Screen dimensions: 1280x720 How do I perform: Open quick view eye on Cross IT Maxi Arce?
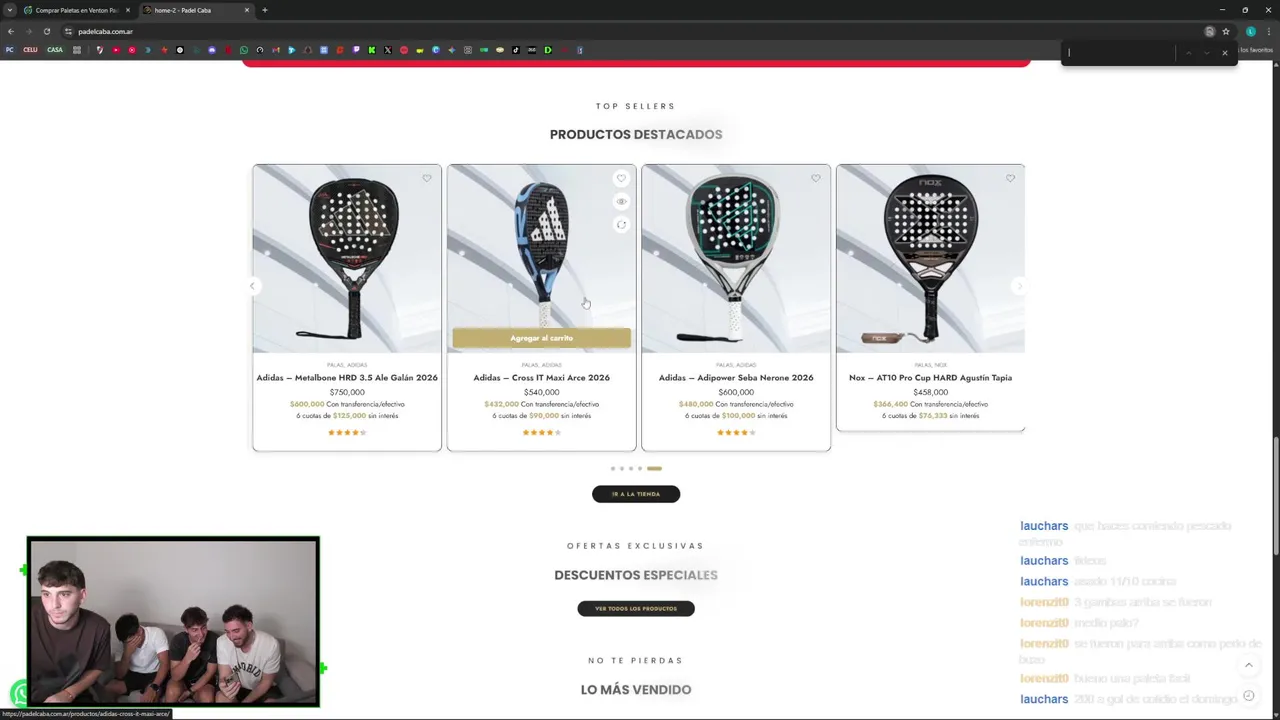621,202
